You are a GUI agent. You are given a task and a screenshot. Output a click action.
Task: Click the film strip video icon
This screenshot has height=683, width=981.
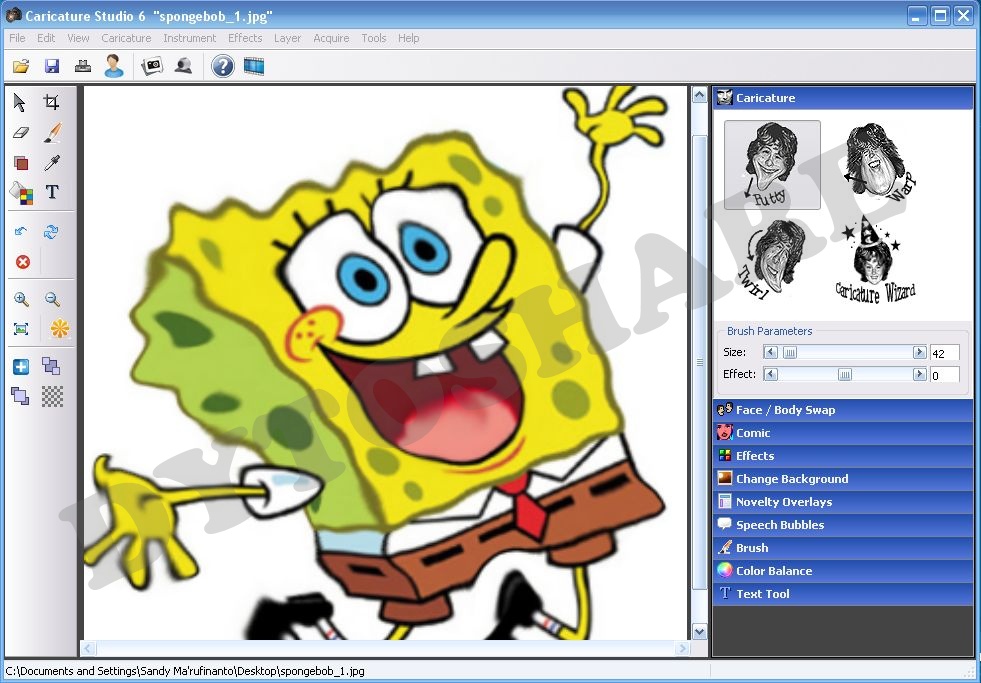pyautogui.click(x=254, y=66)
